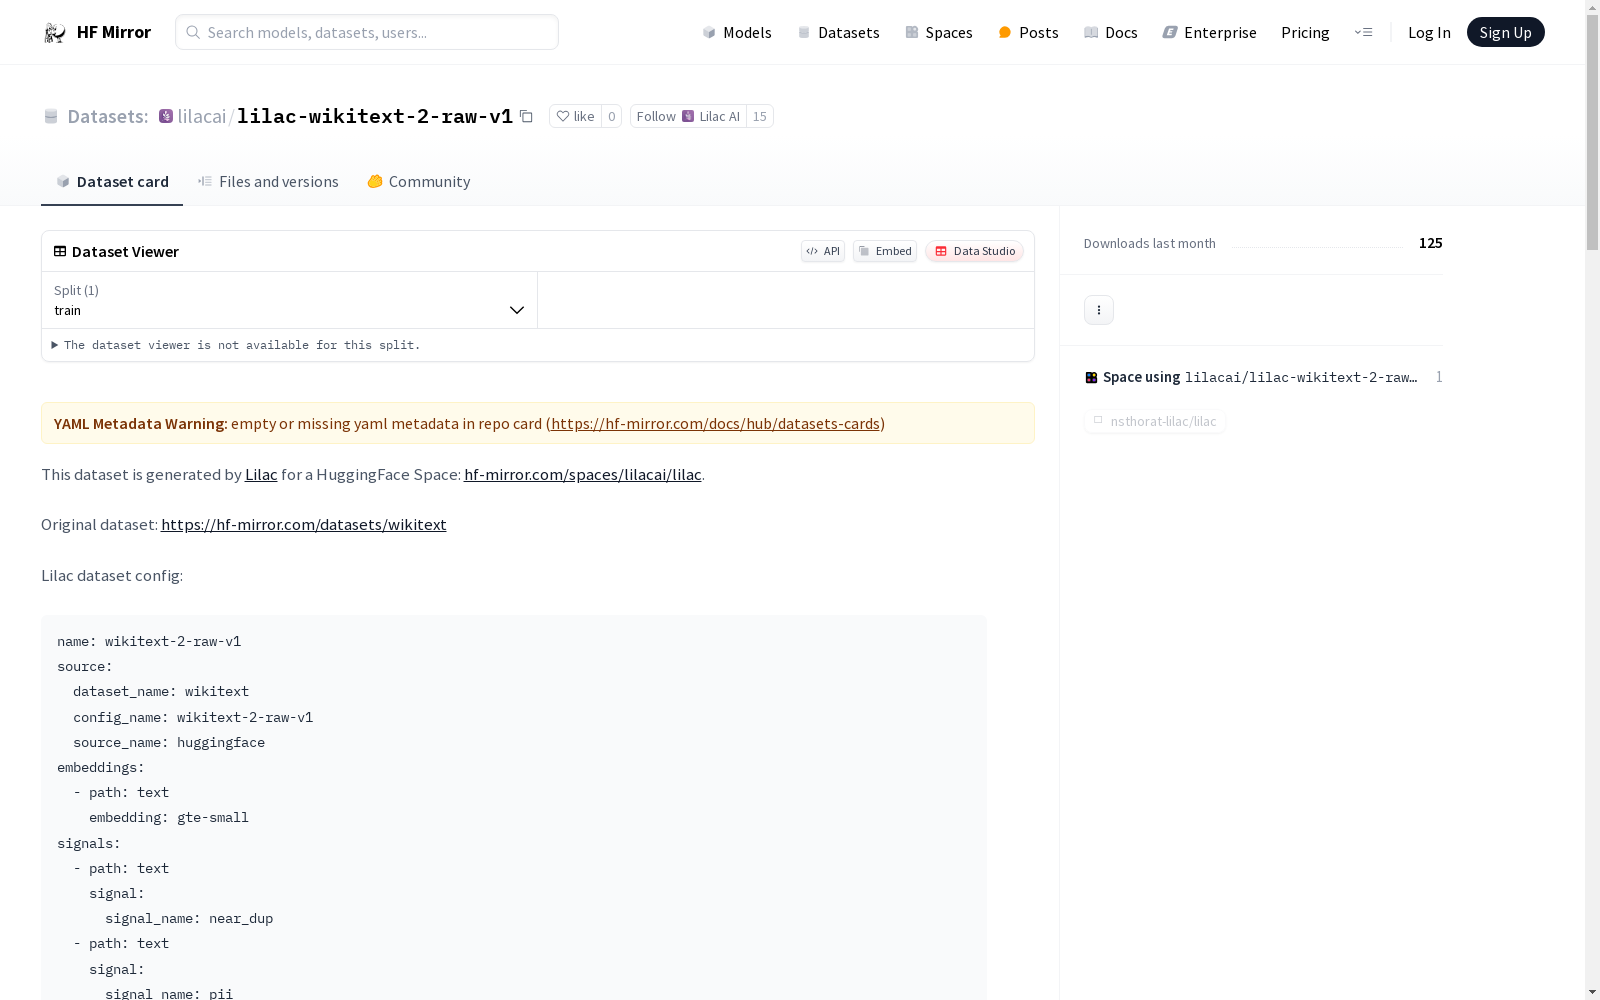Follow Lilac AI

click(x=688, y=116)
